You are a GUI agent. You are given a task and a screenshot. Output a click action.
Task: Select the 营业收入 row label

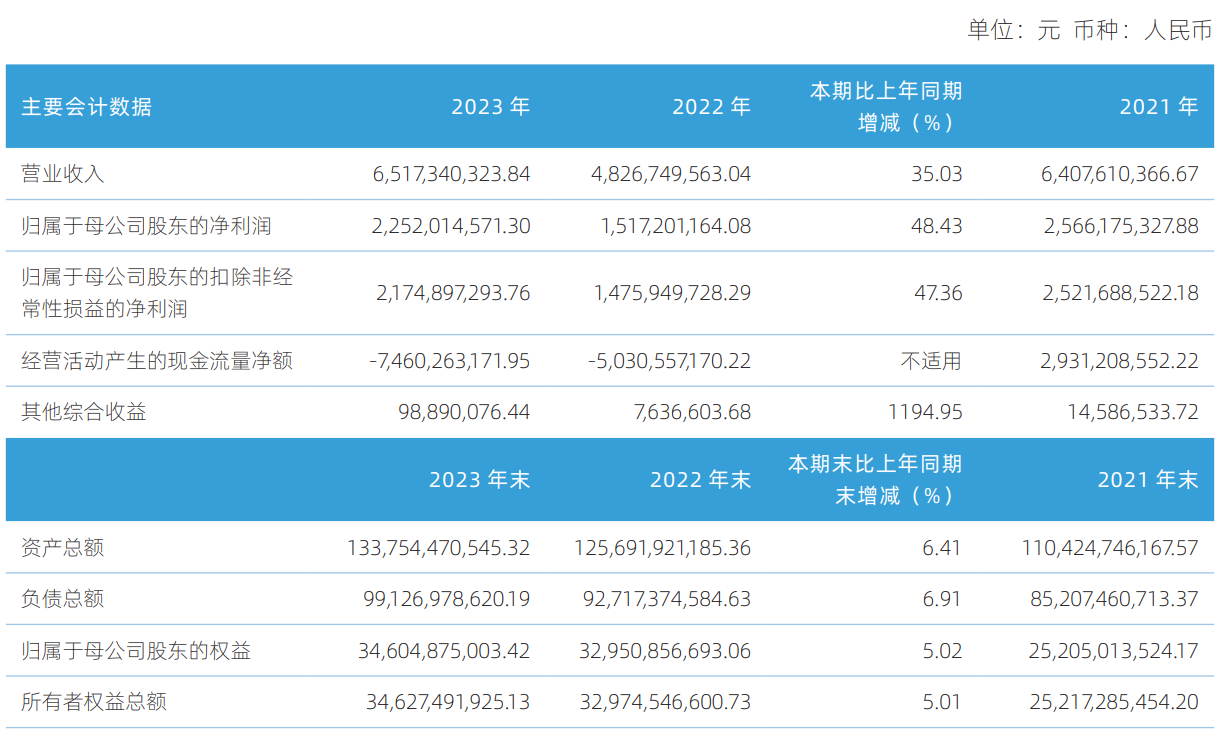coord(63,174)
